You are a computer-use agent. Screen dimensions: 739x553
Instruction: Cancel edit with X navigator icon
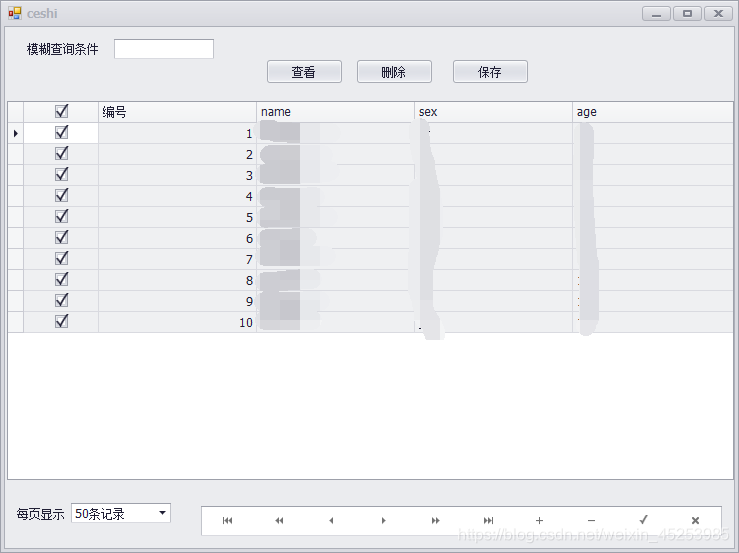click(695, 520)
